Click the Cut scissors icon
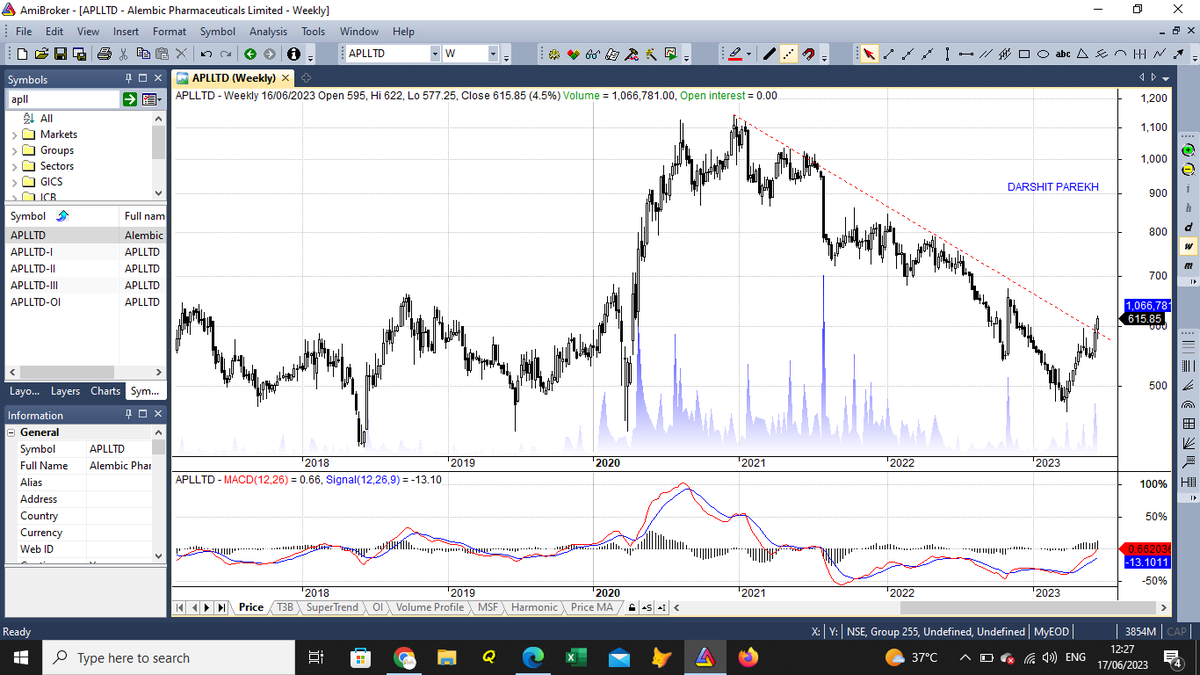This screenshot has width=1200, height=675. (123, 54)
